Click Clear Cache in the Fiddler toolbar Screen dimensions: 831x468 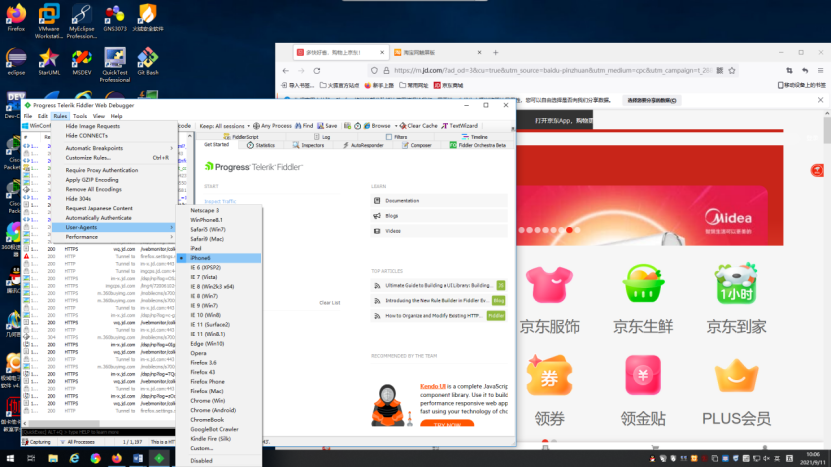click(x=418, y=126)
